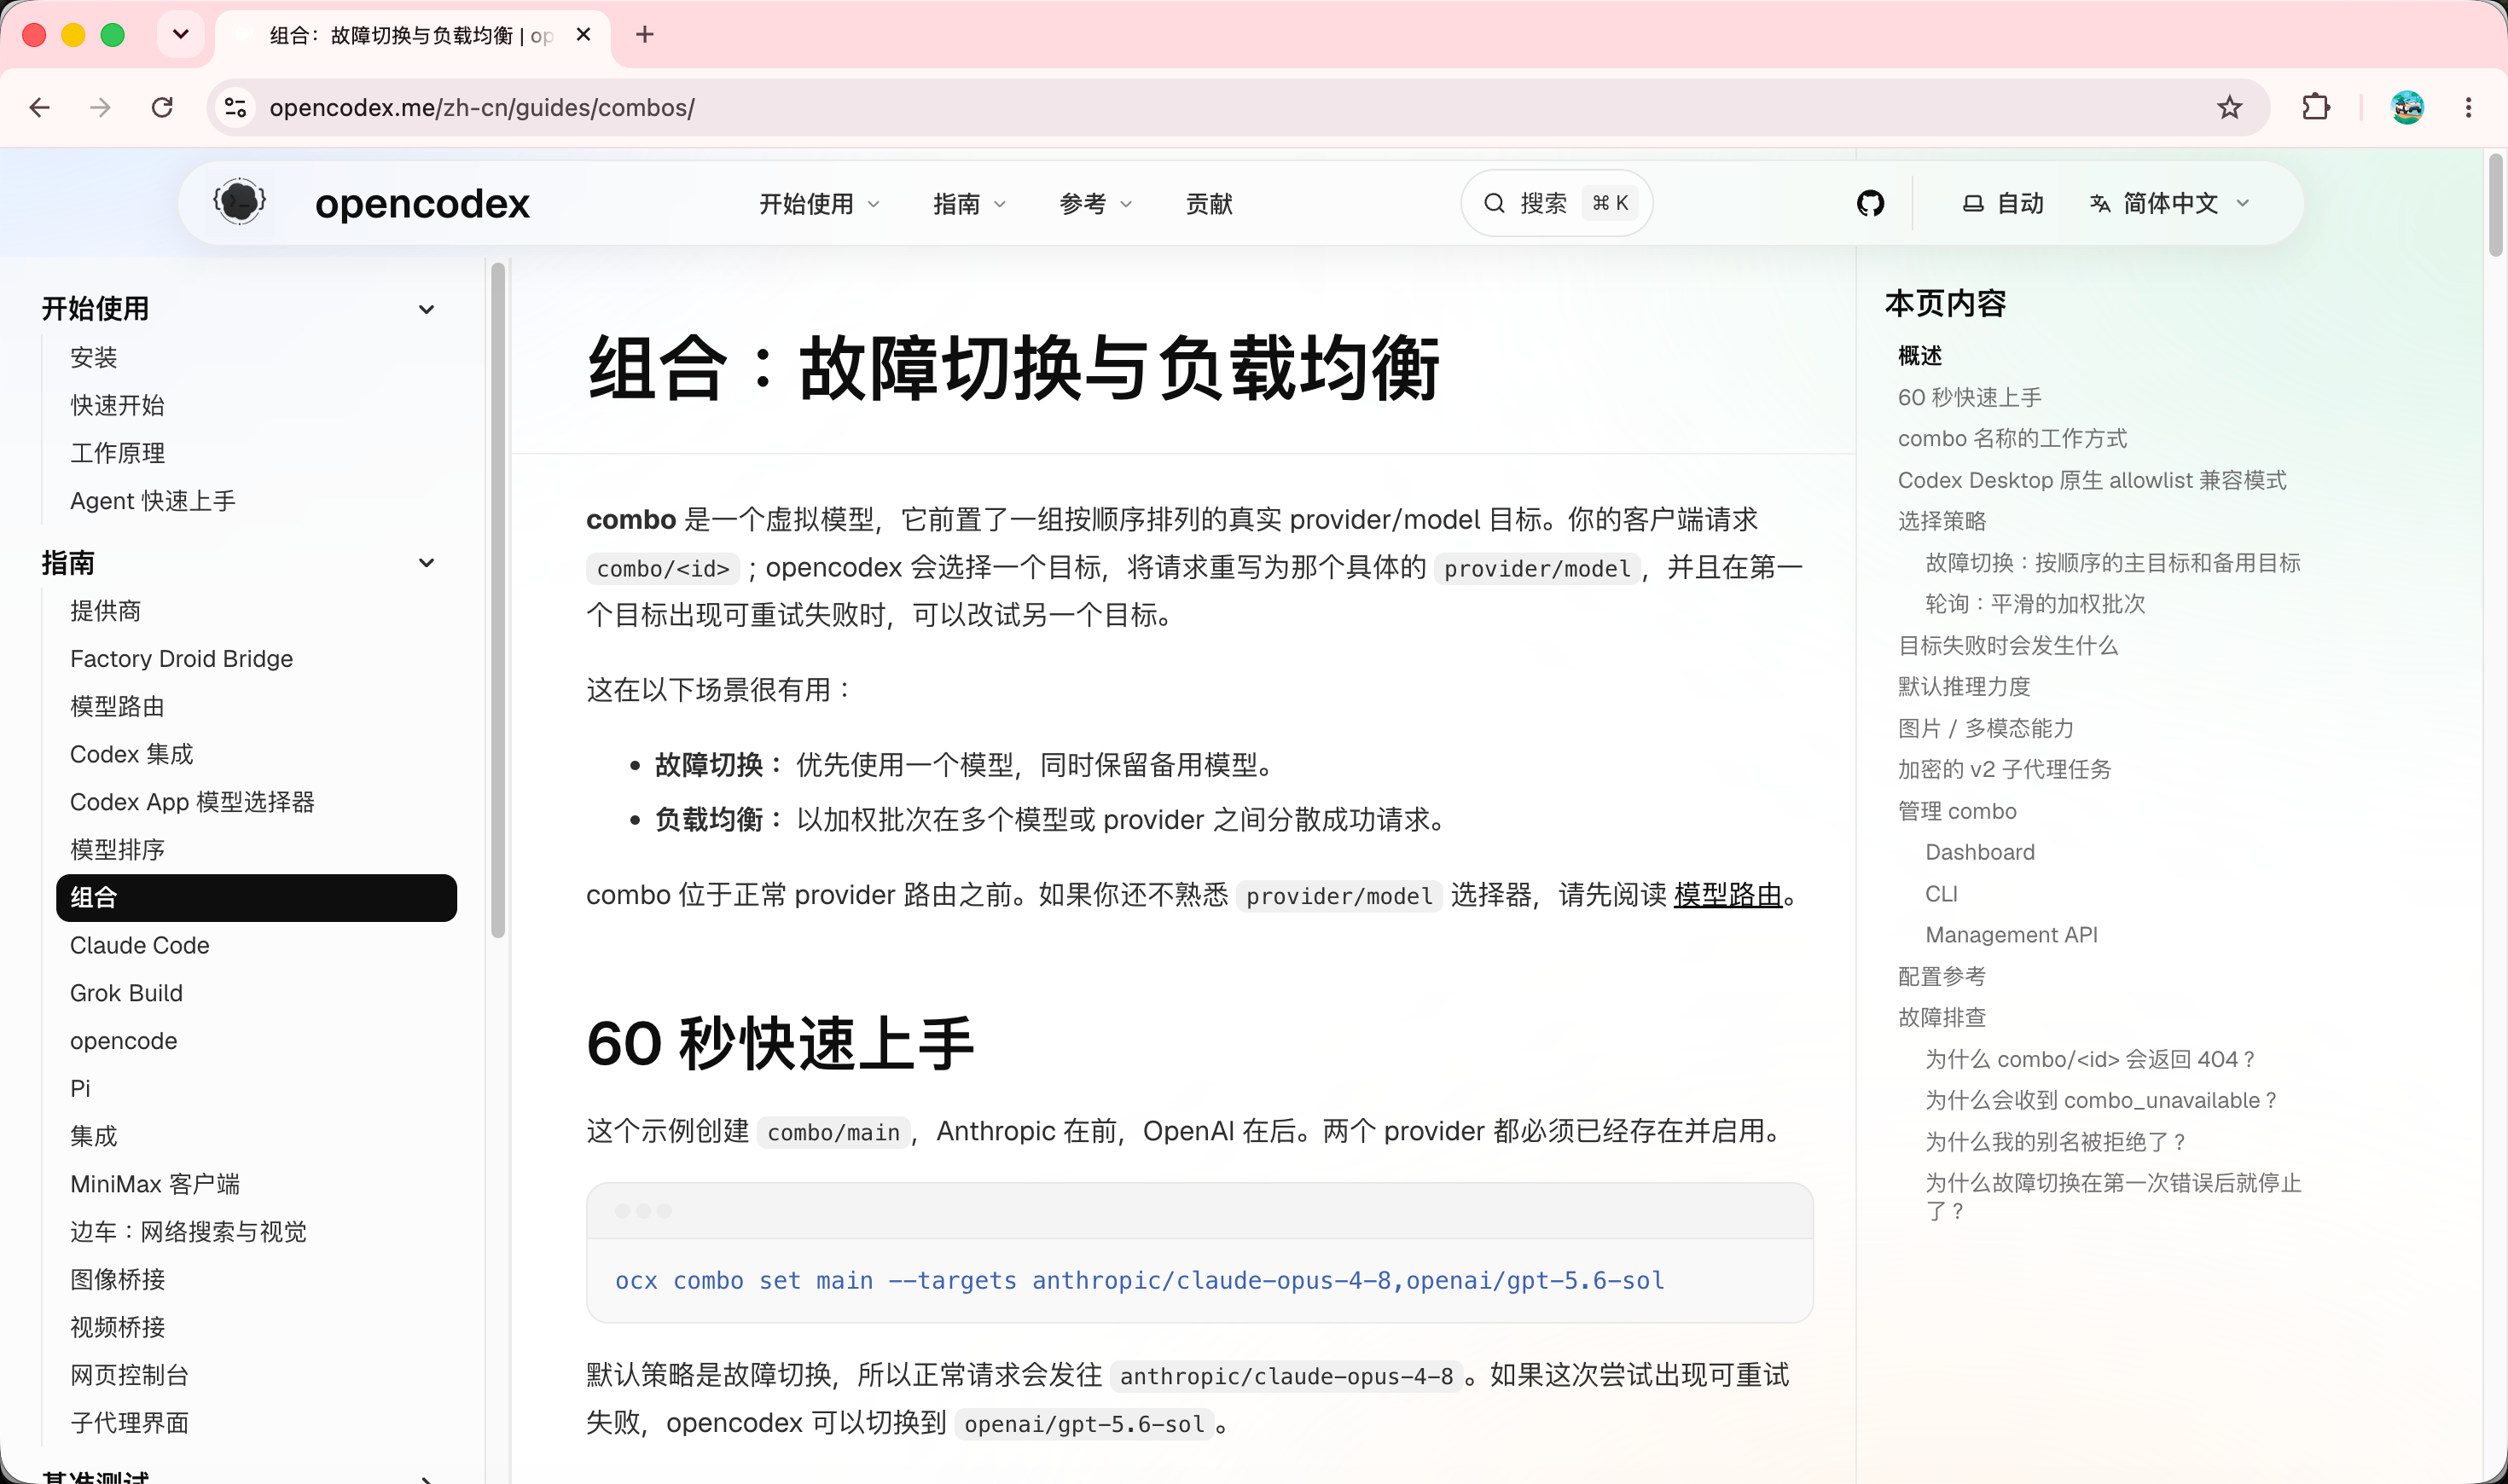2508x1484 pixels.
Task: View site information icon in address bar
Action: pyautogui.click(x=236, y=107)
